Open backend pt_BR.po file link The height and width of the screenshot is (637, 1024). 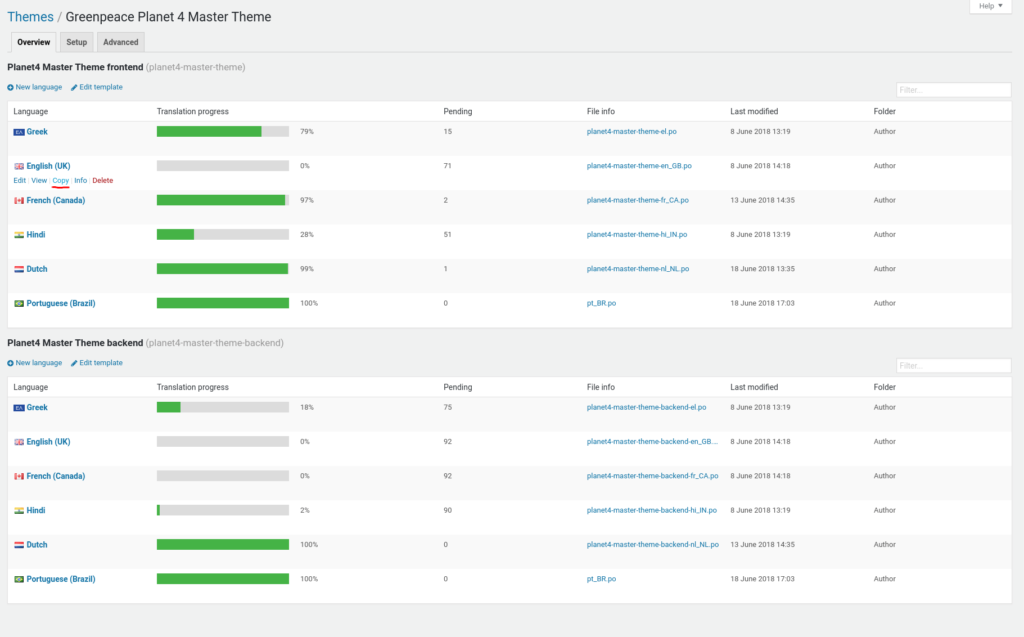pos(601,579)
